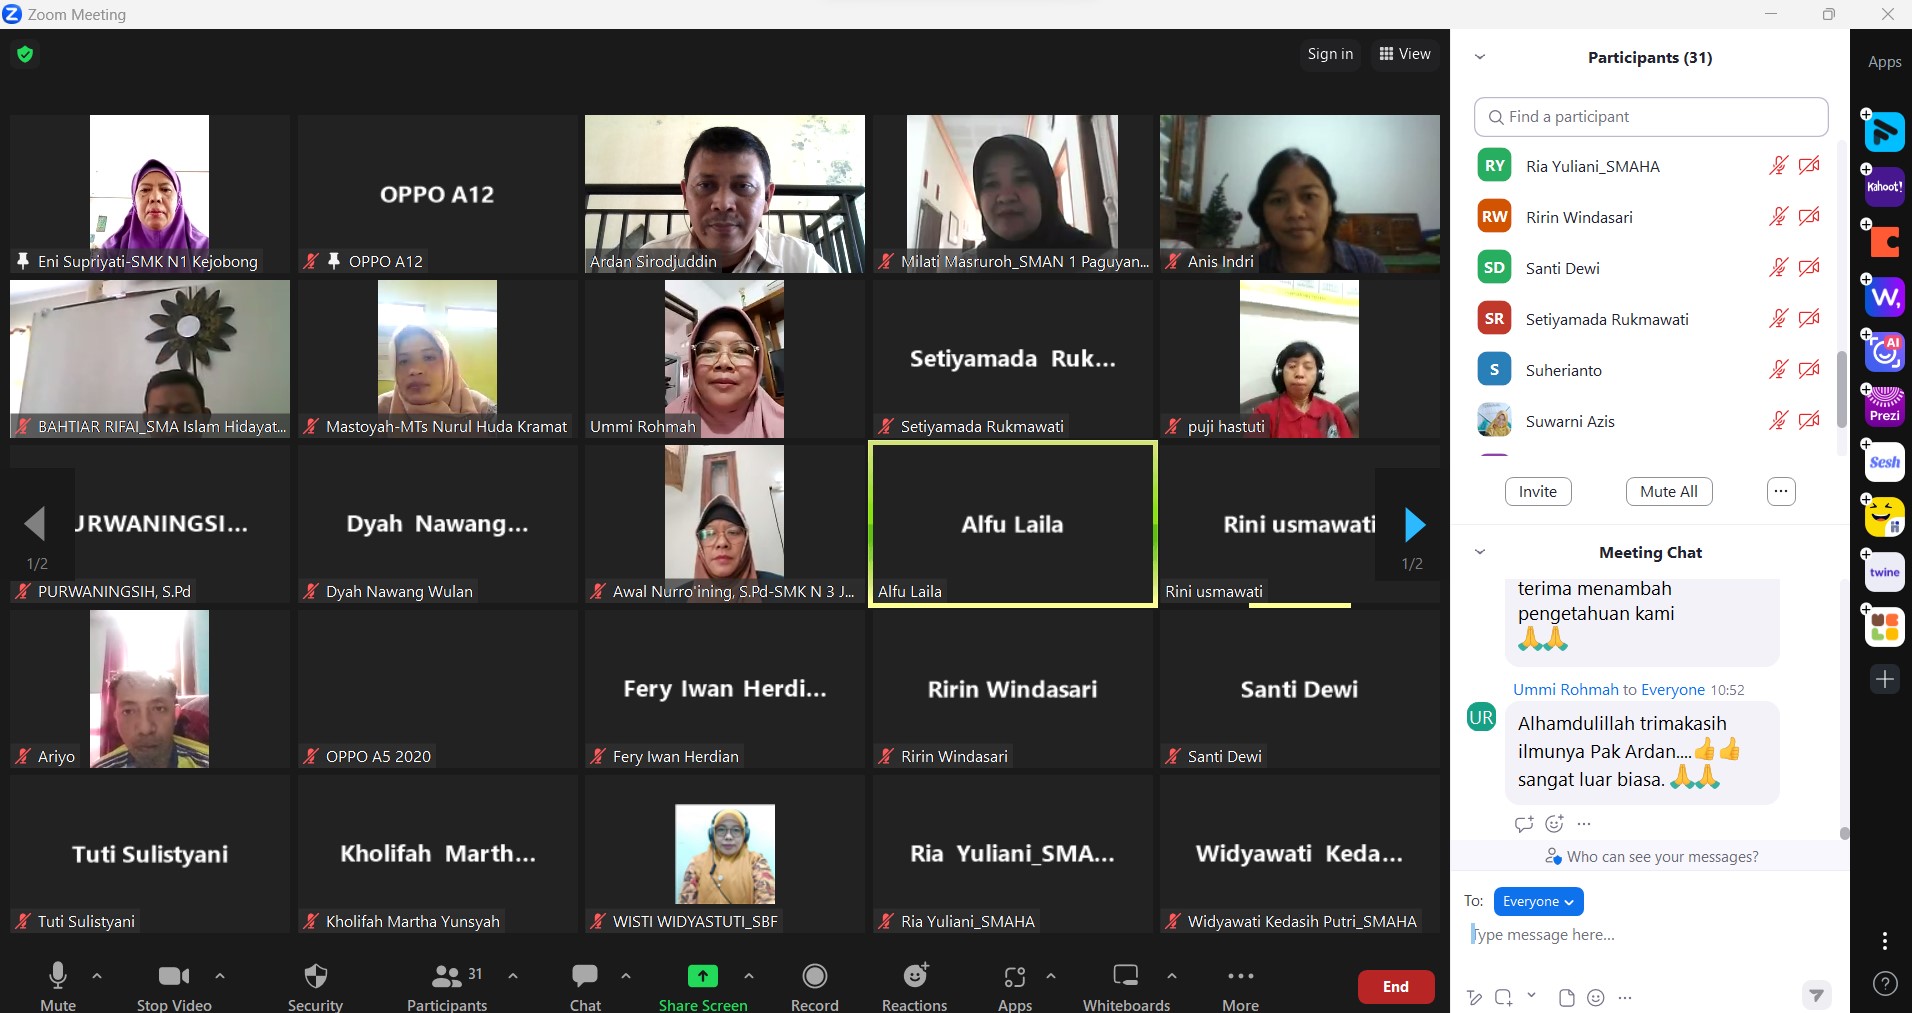Go to previous gallery page arrow

pos(36,525)
